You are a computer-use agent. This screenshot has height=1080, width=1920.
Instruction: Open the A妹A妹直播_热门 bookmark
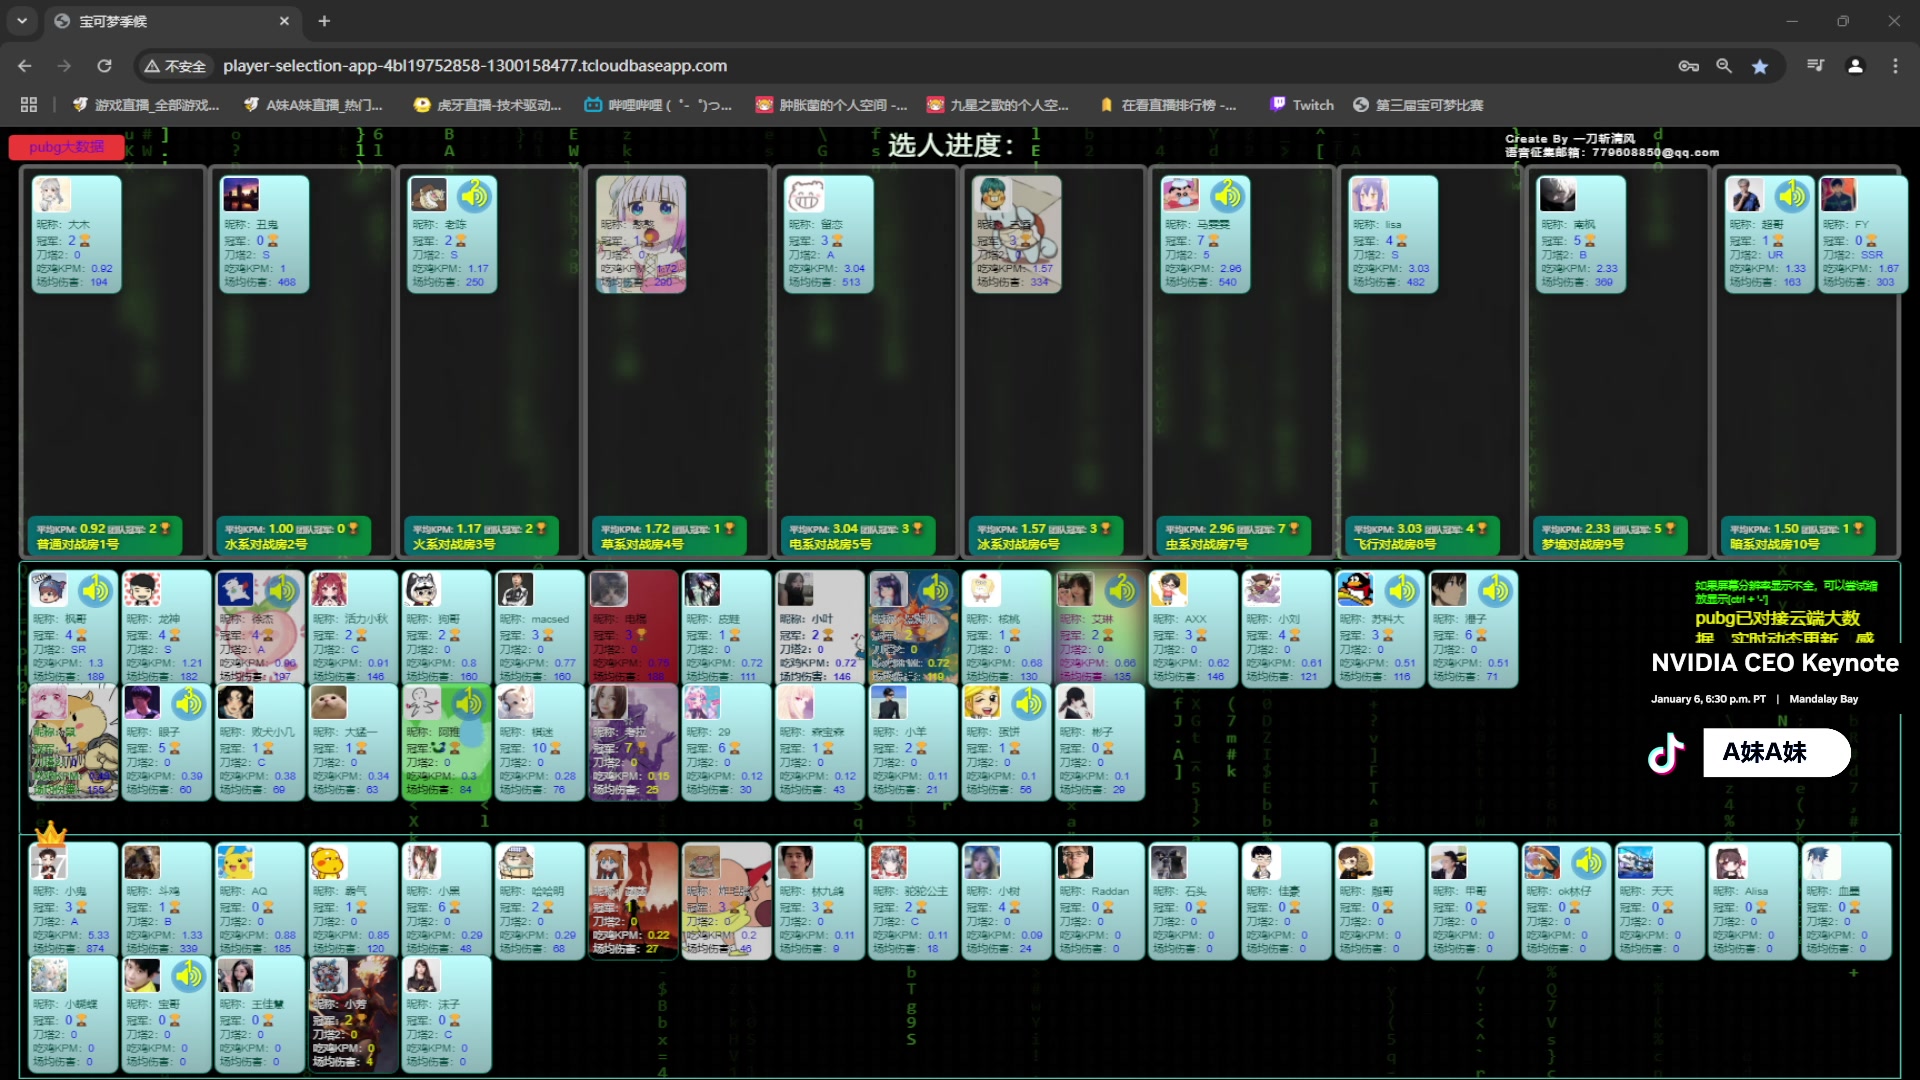click(x=314, y=105)
